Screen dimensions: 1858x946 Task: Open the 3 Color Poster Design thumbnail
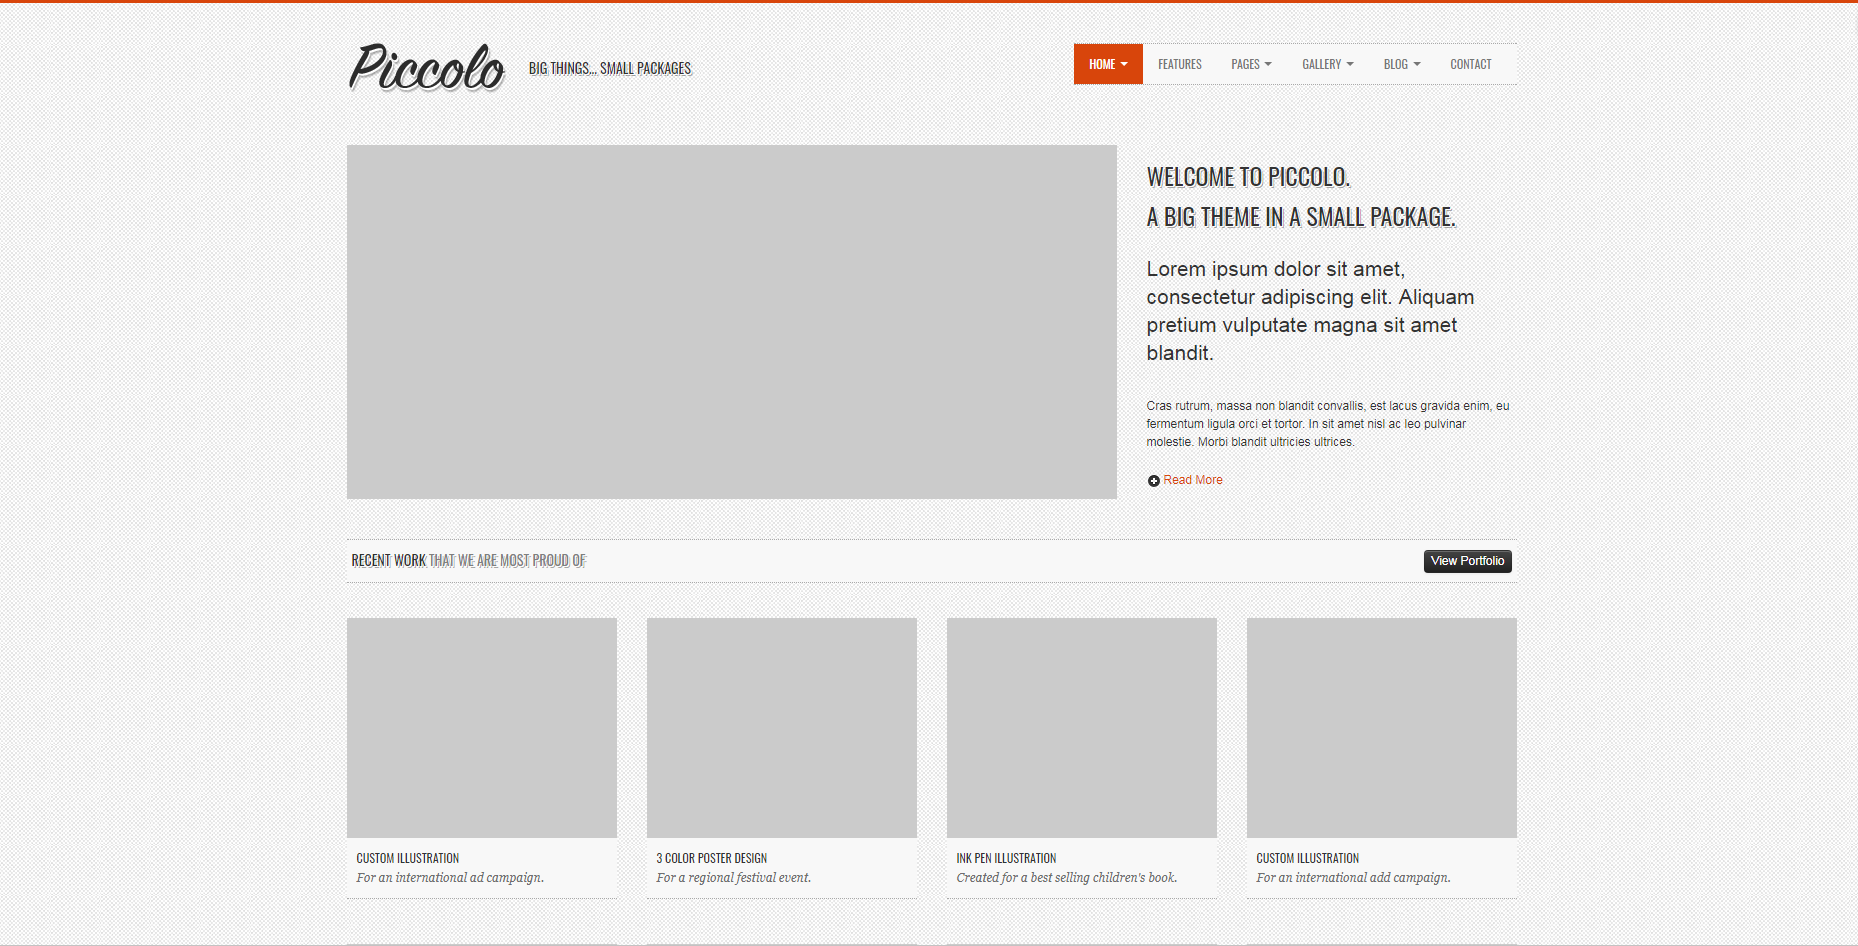tap(781, 727)
